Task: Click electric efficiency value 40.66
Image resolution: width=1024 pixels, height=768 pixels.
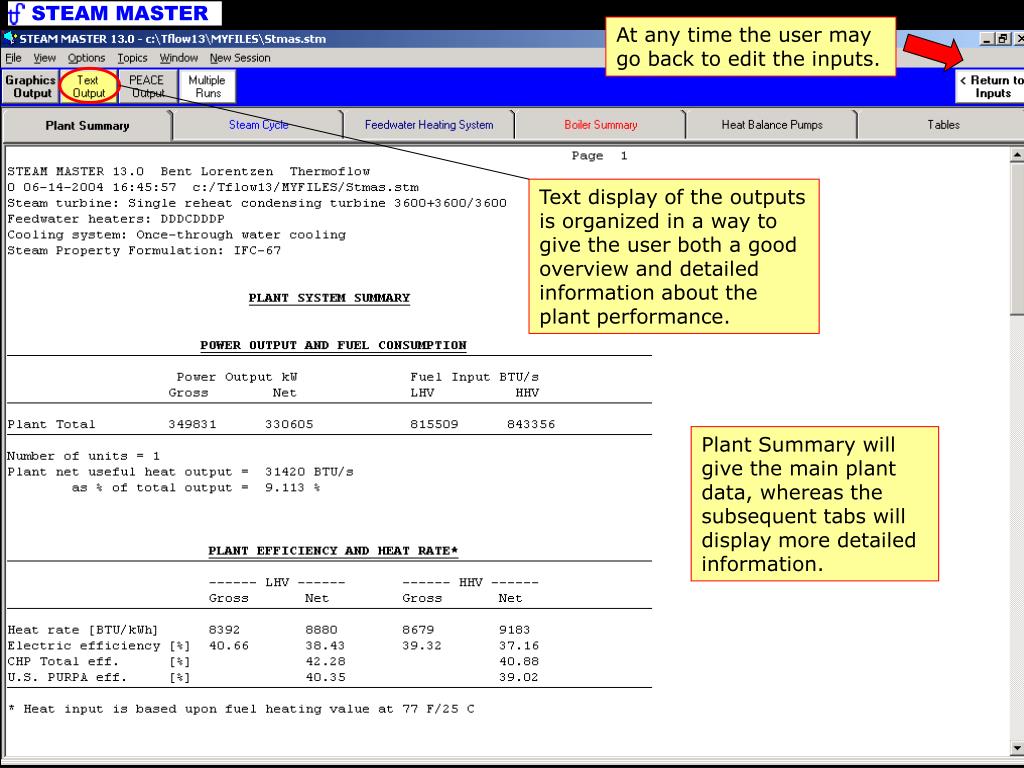Action: [x=229, y=646]
